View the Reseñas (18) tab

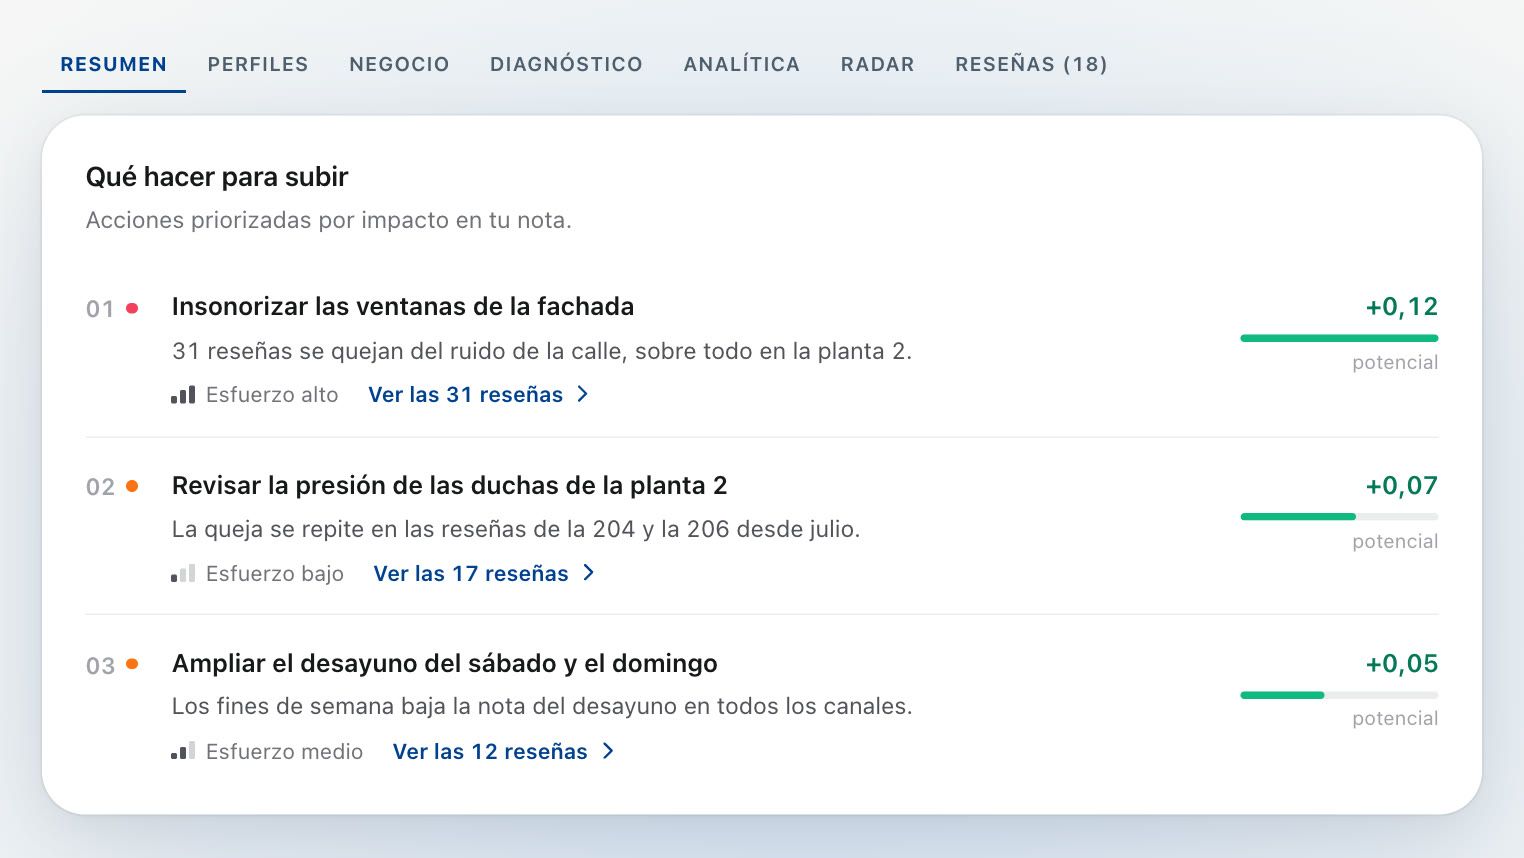pos(1031,64)
